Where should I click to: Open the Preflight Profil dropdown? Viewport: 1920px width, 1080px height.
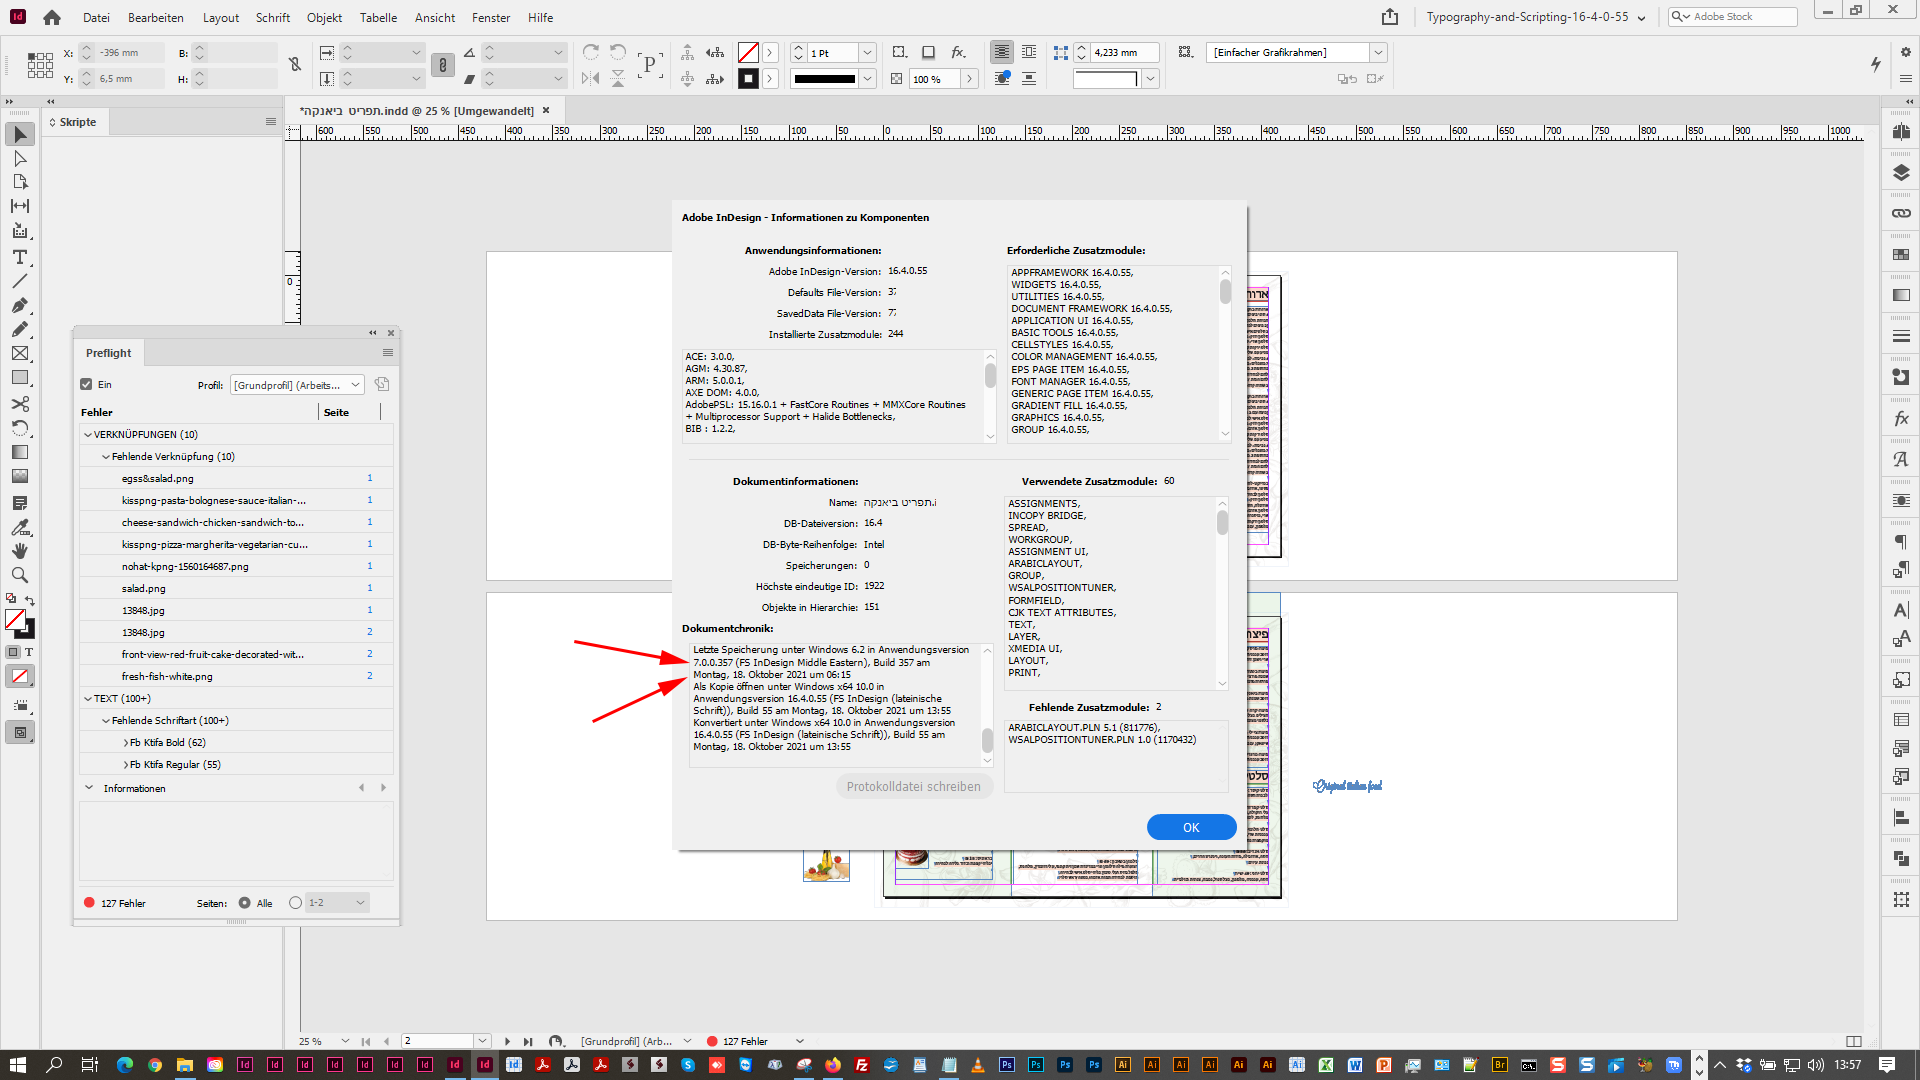point(296,384)
